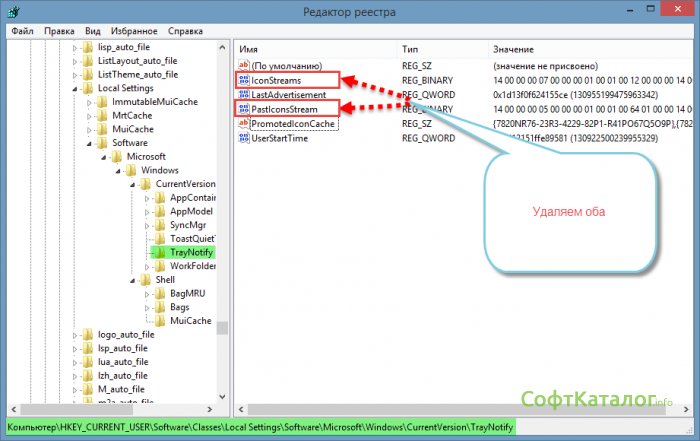This screenshot has width=700, height=441.
Task: Click the Значение column header
Action: click(590, 49)
